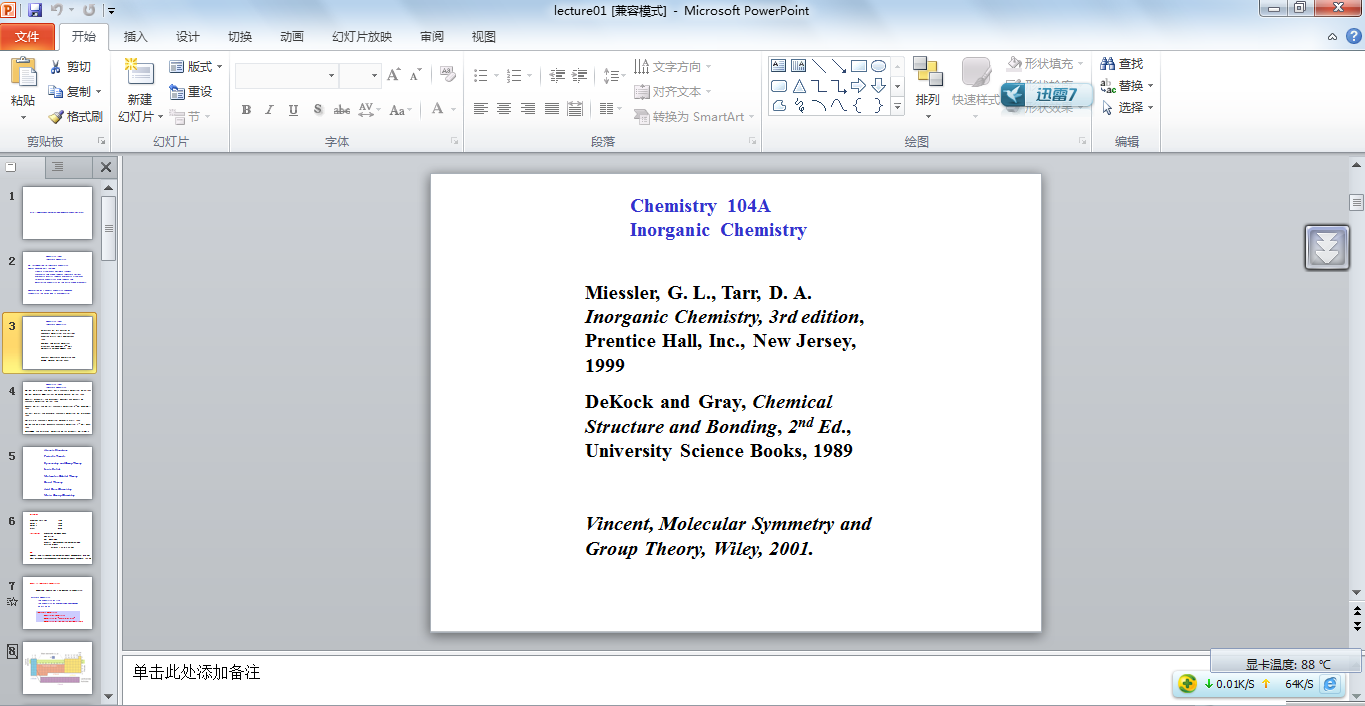This screenshot has height=706, width=1365.
Task: Click decrease list indent level icon
Action: click(557, 75)
